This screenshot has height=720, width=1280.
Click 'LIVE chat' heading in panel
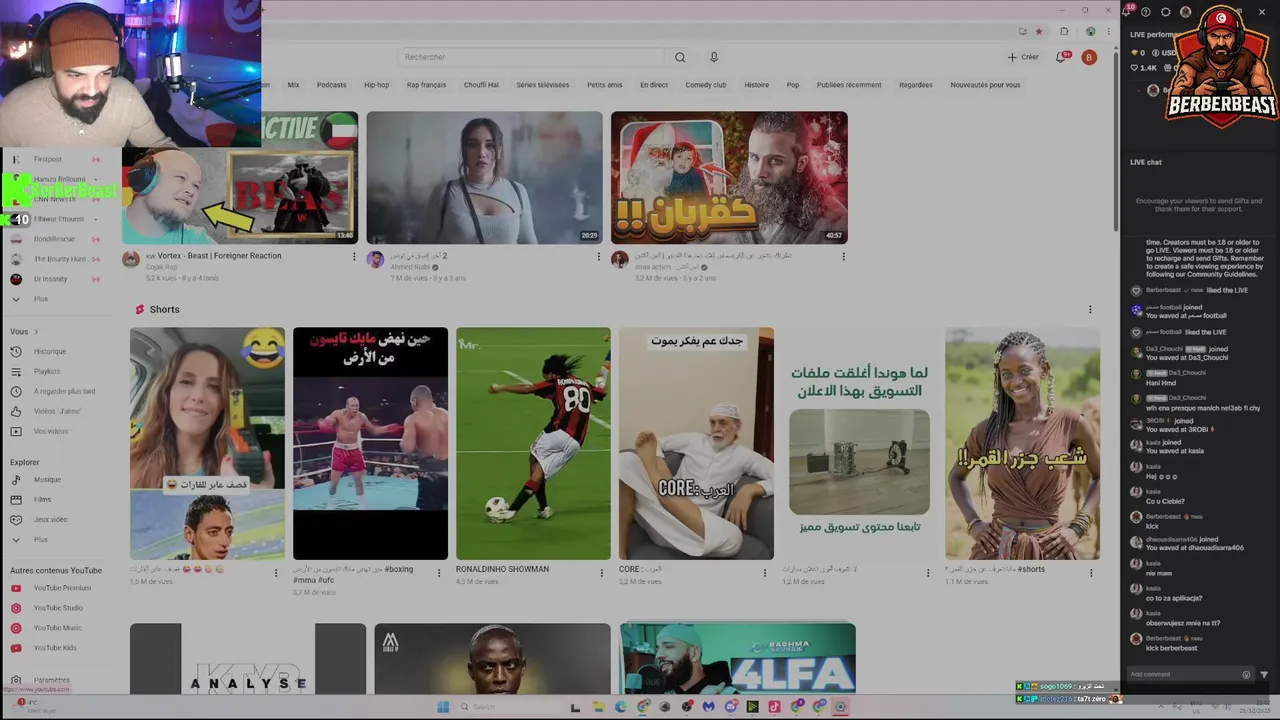coord(1146,162)
